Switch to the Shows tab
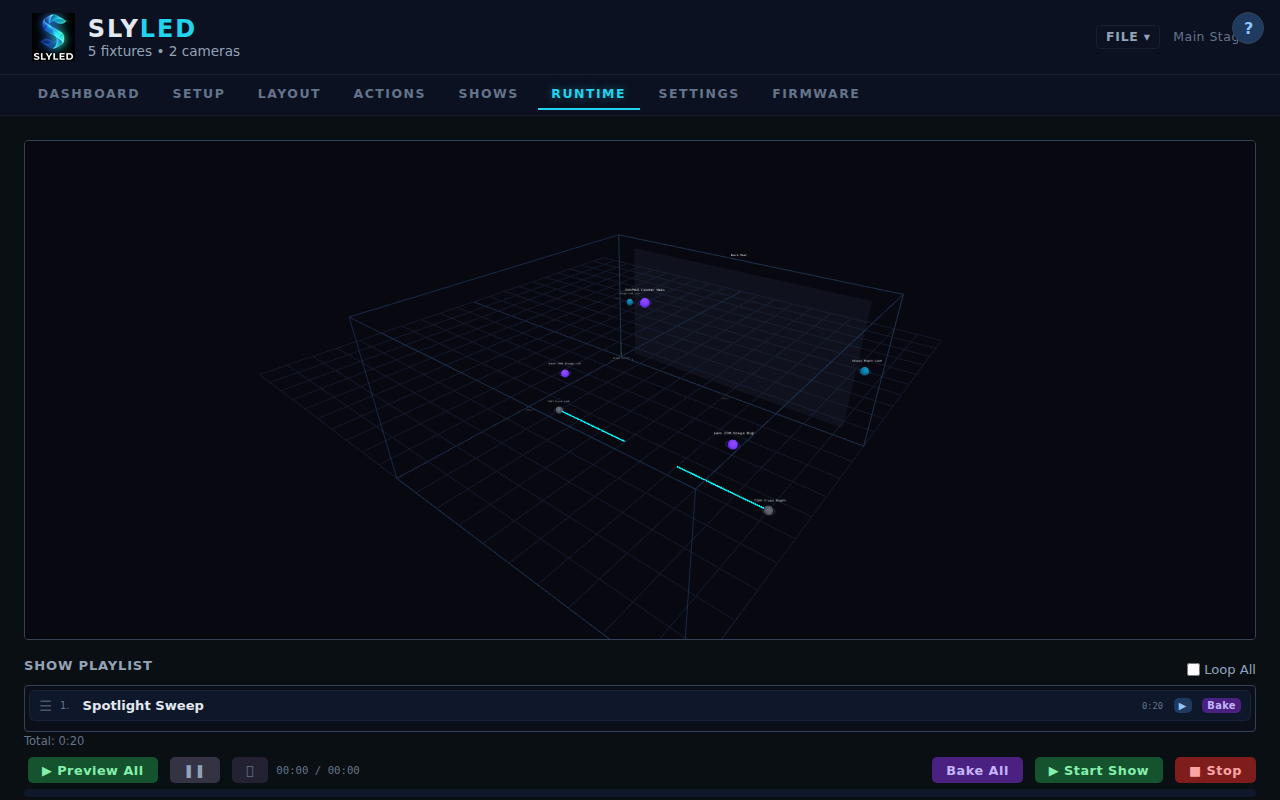 click(488, 94)
